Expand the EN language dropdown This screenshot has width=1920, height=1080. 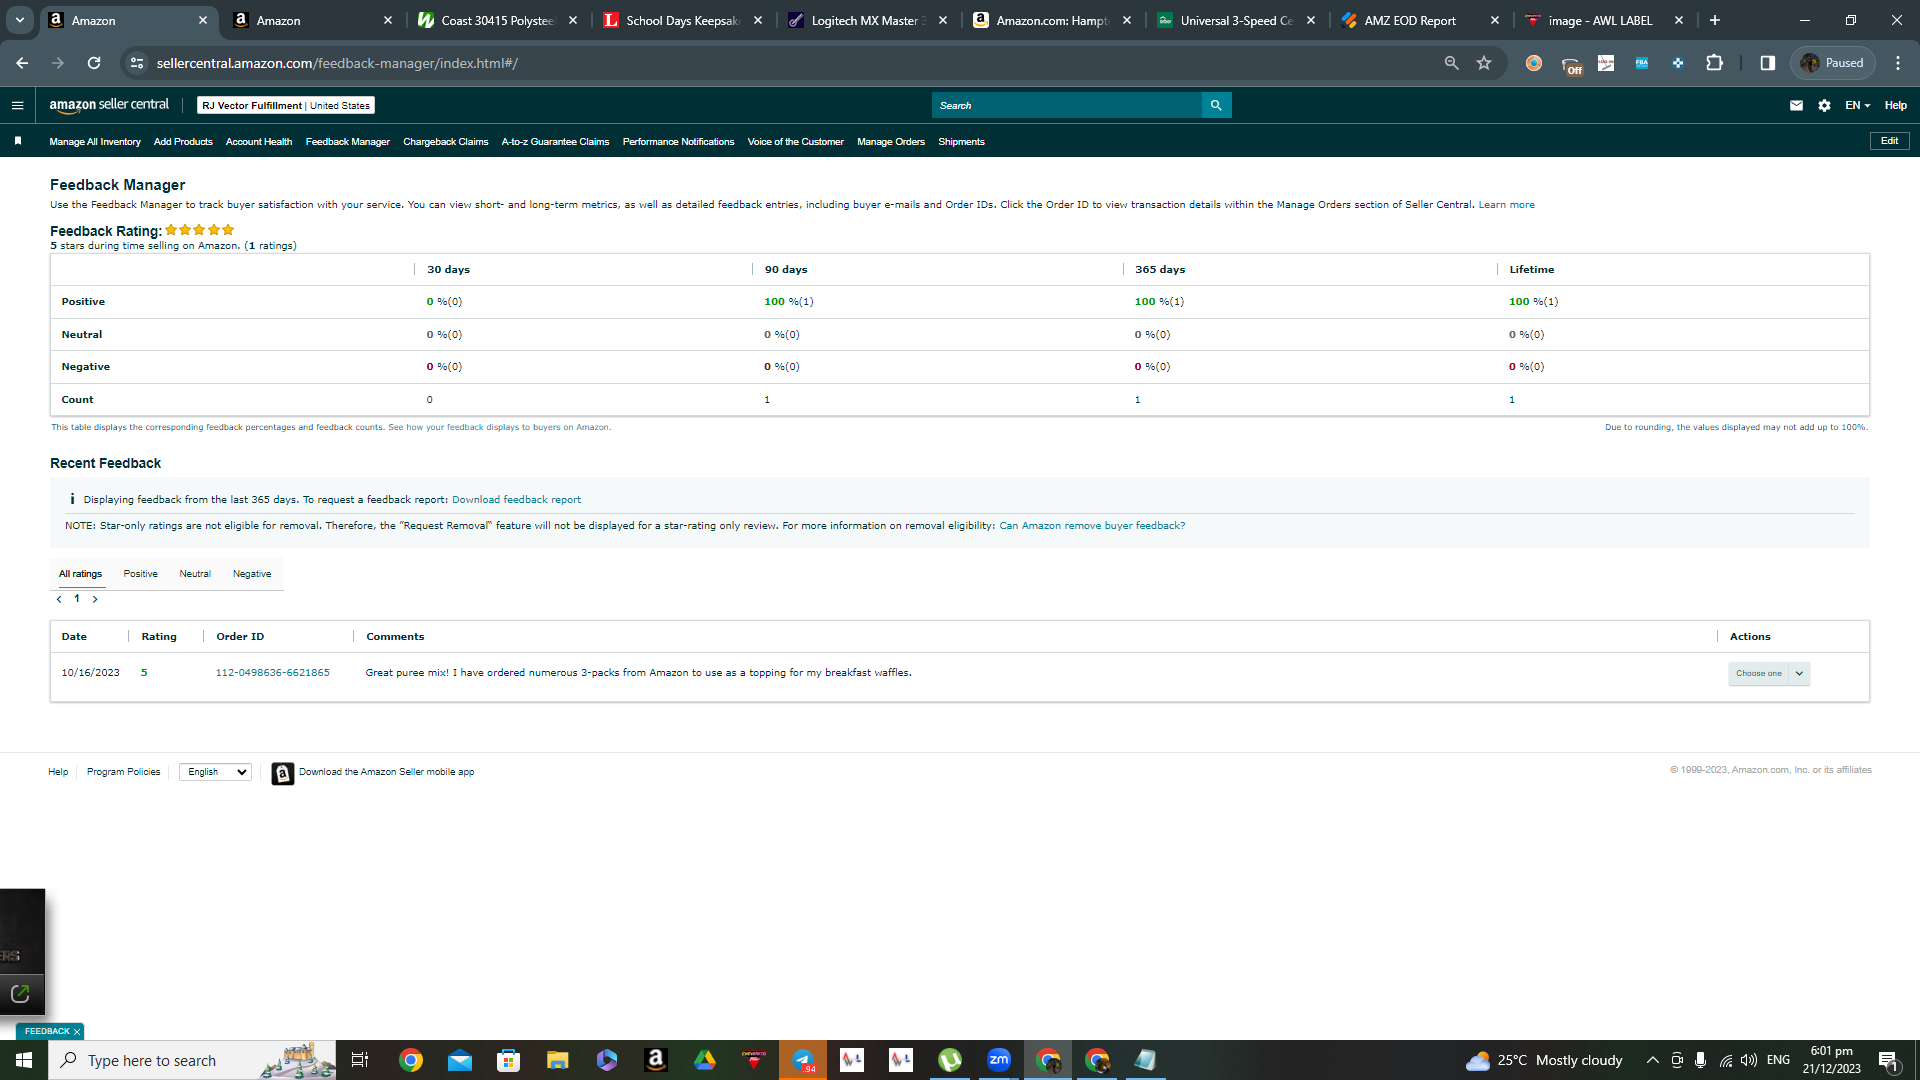(x=1857, y=105)
